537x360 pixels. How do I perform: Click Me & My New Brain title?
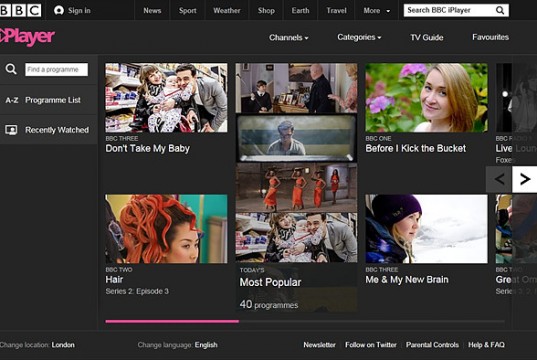(407, 280)
